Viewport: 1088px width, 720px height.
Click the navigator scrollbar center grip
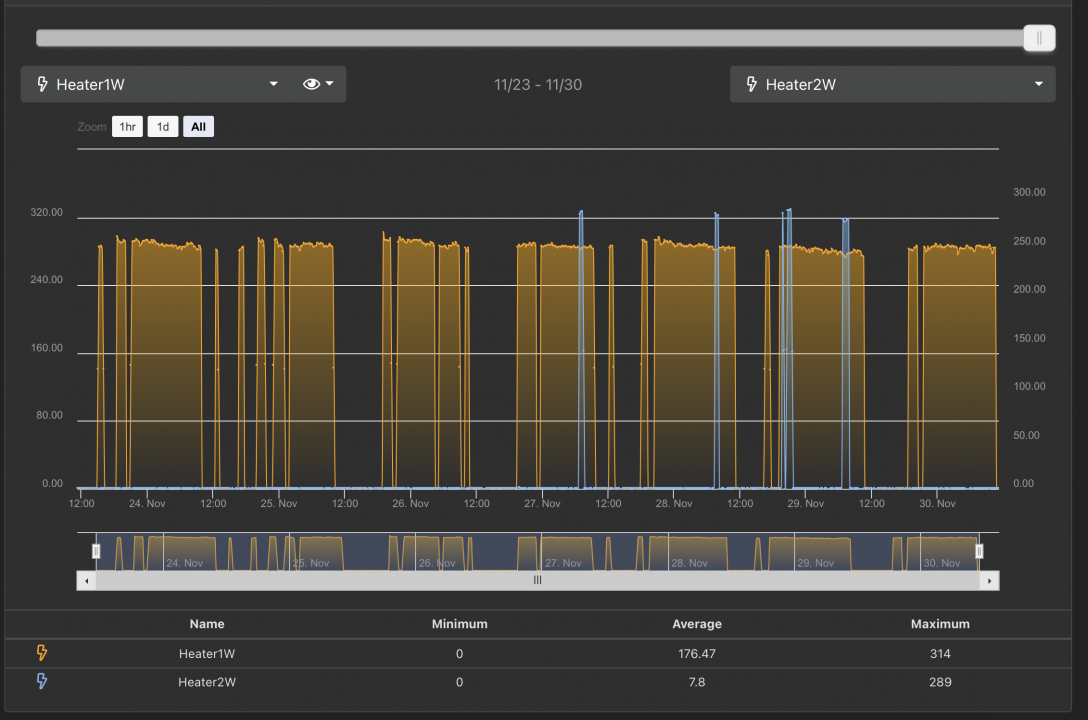click(537, 580)
